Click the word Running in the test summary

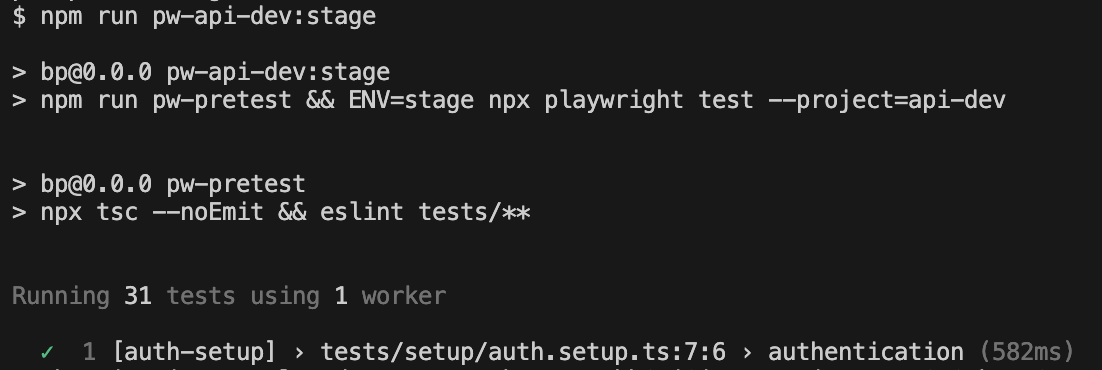pos(60,295)
